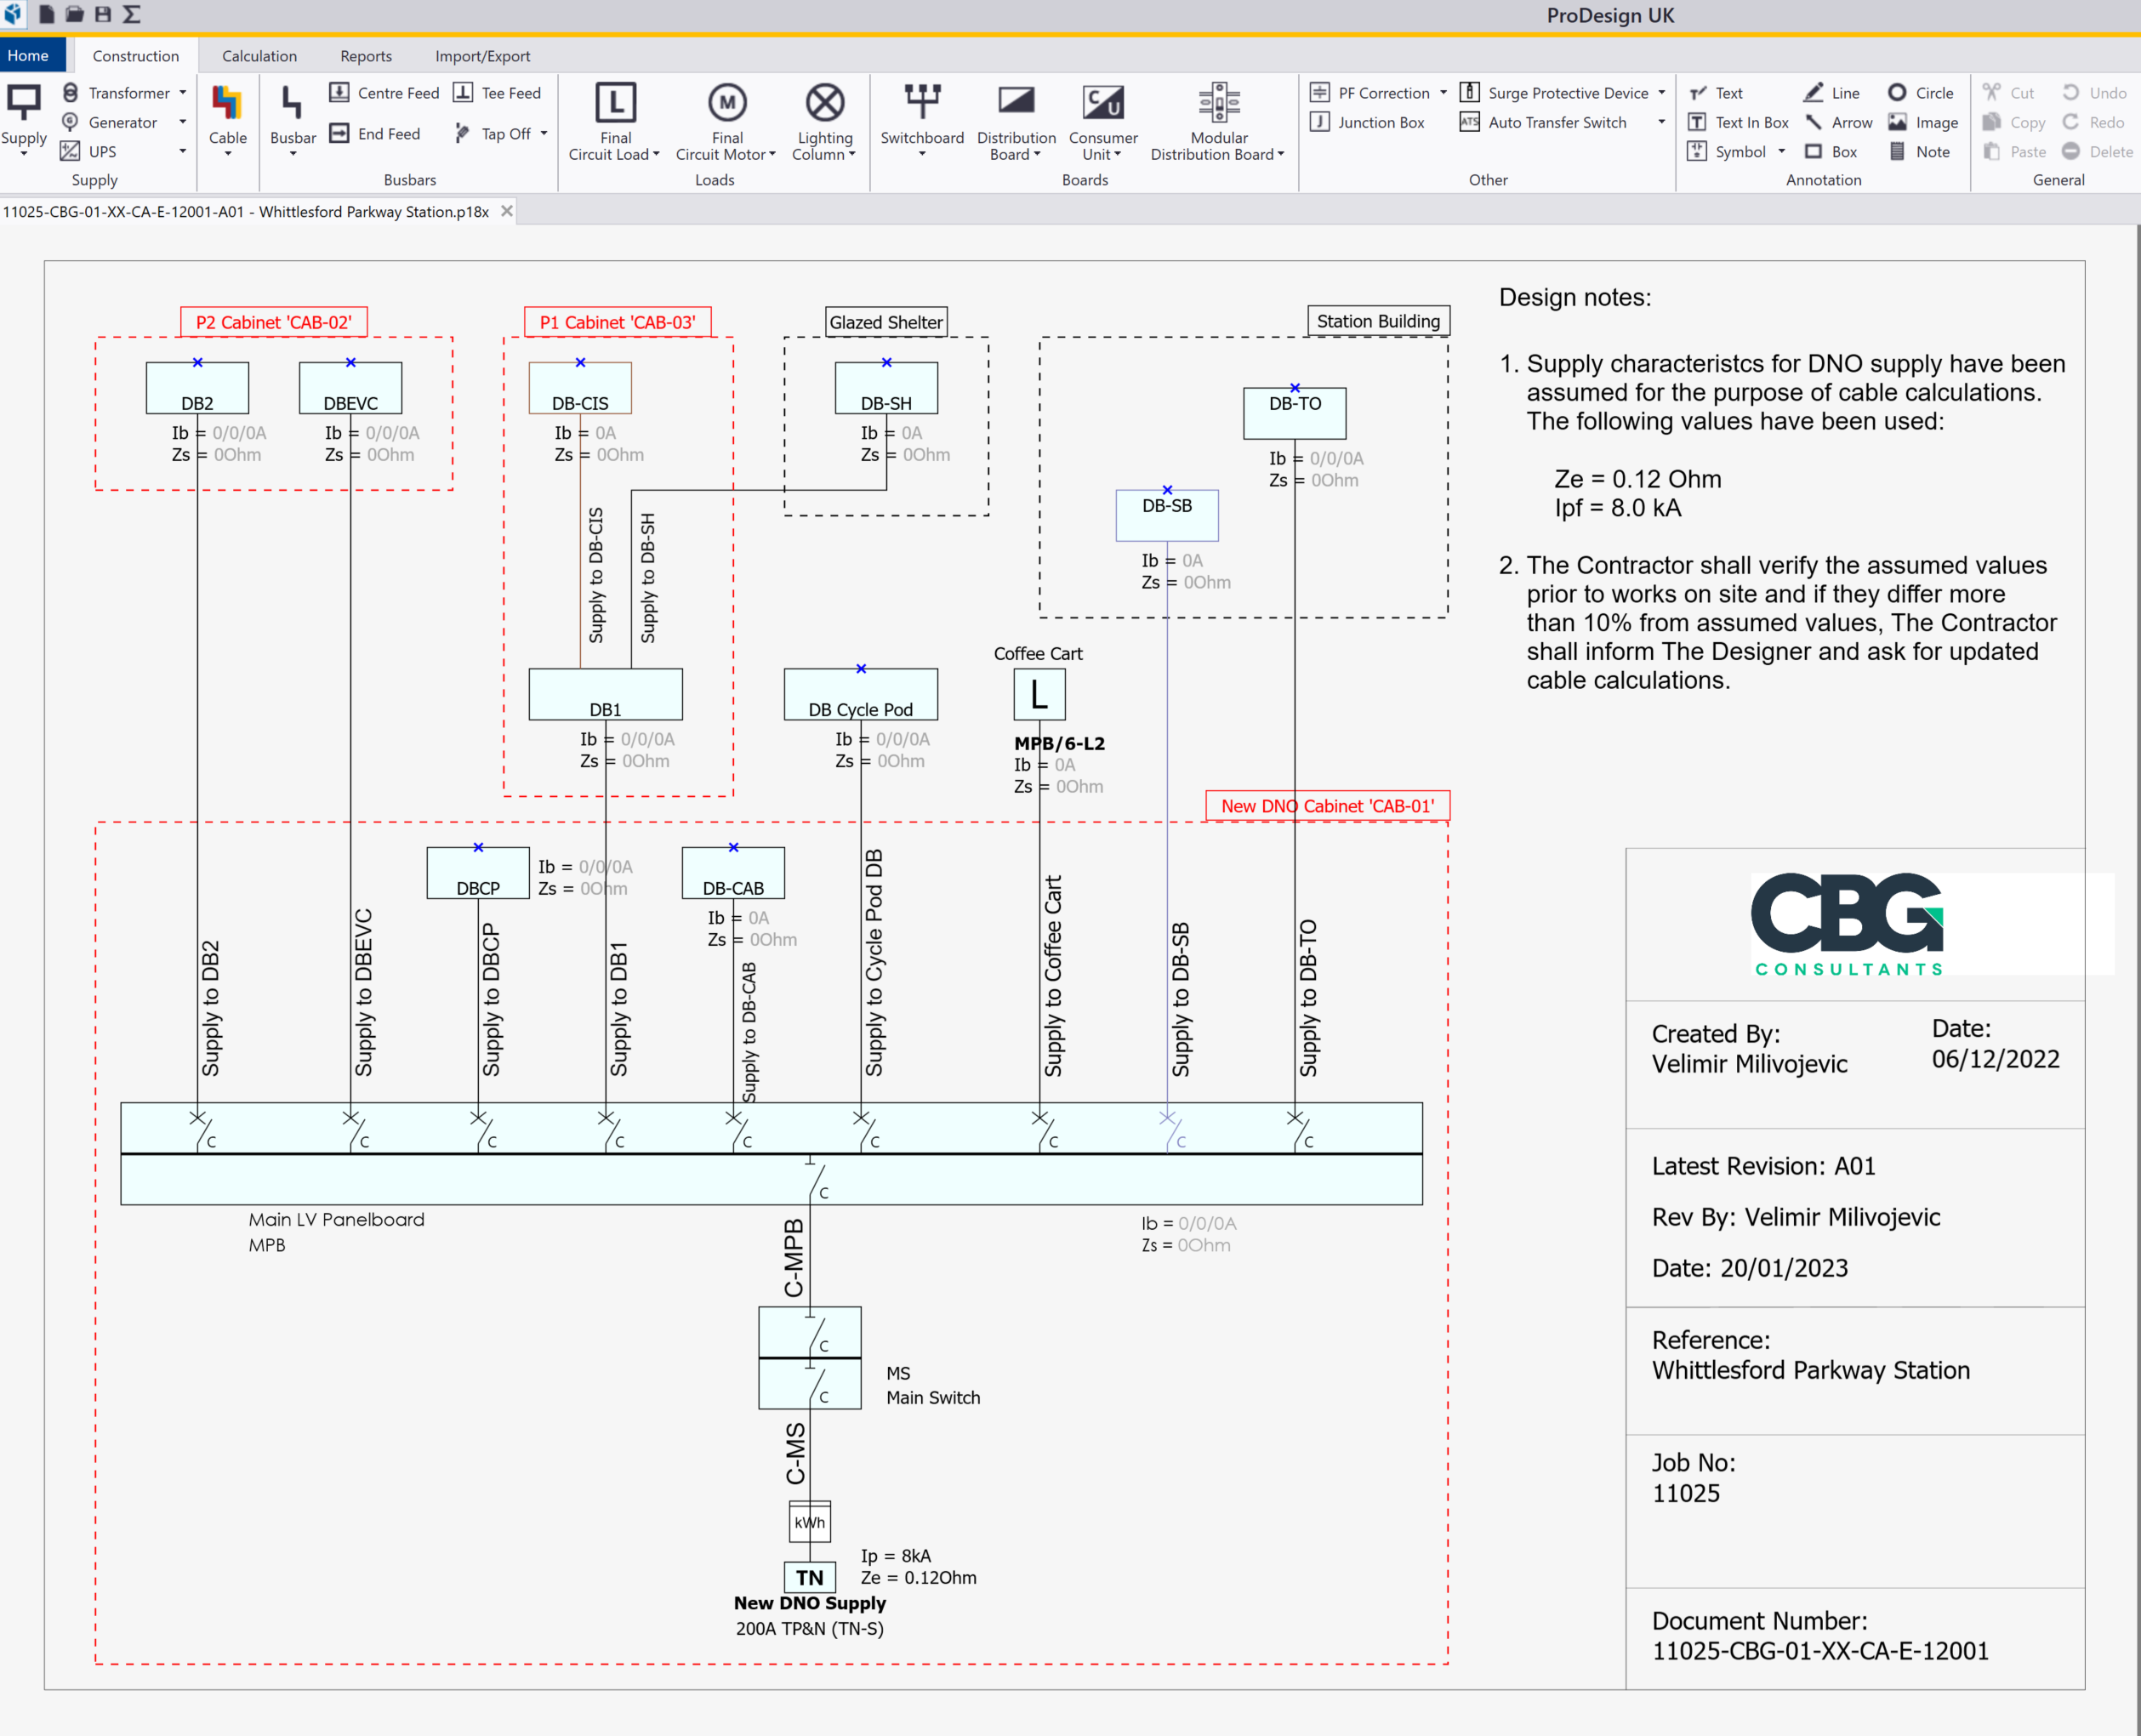This screenshot has height=1736, width=2141.
Task: Select the Circle annotation tool
Action: tap(1920, 93)
